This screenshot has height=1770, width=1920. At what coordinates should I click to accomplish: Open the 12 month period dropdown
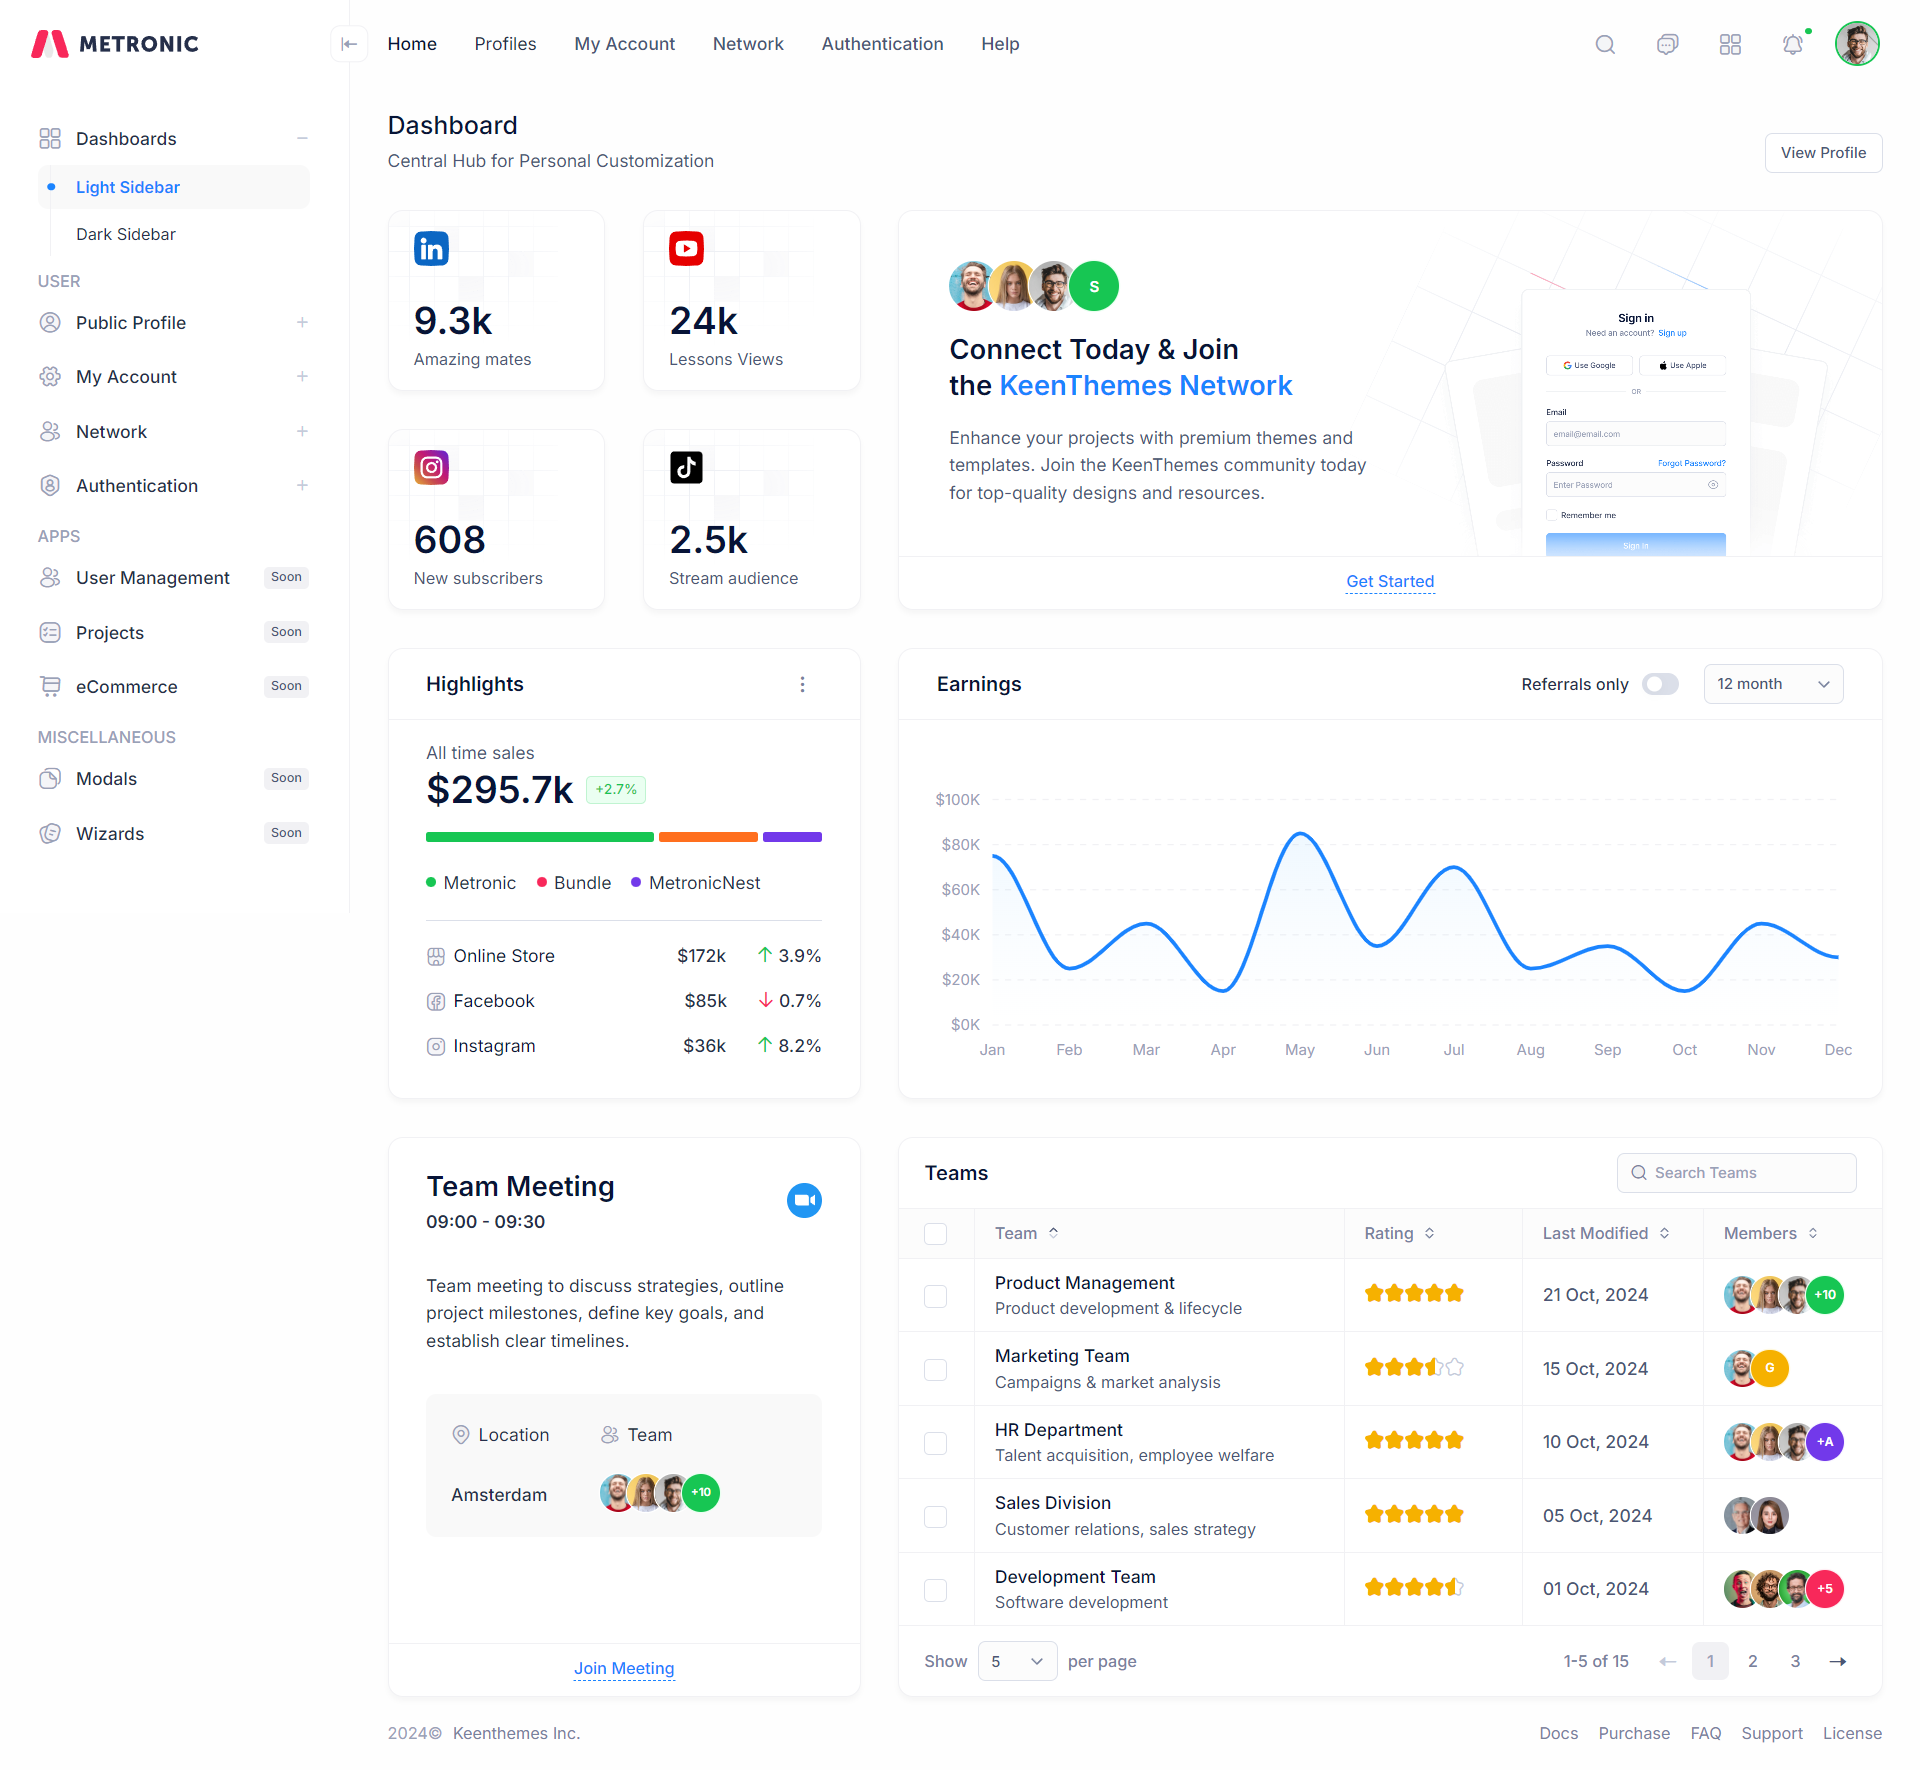coord(1773,684)
